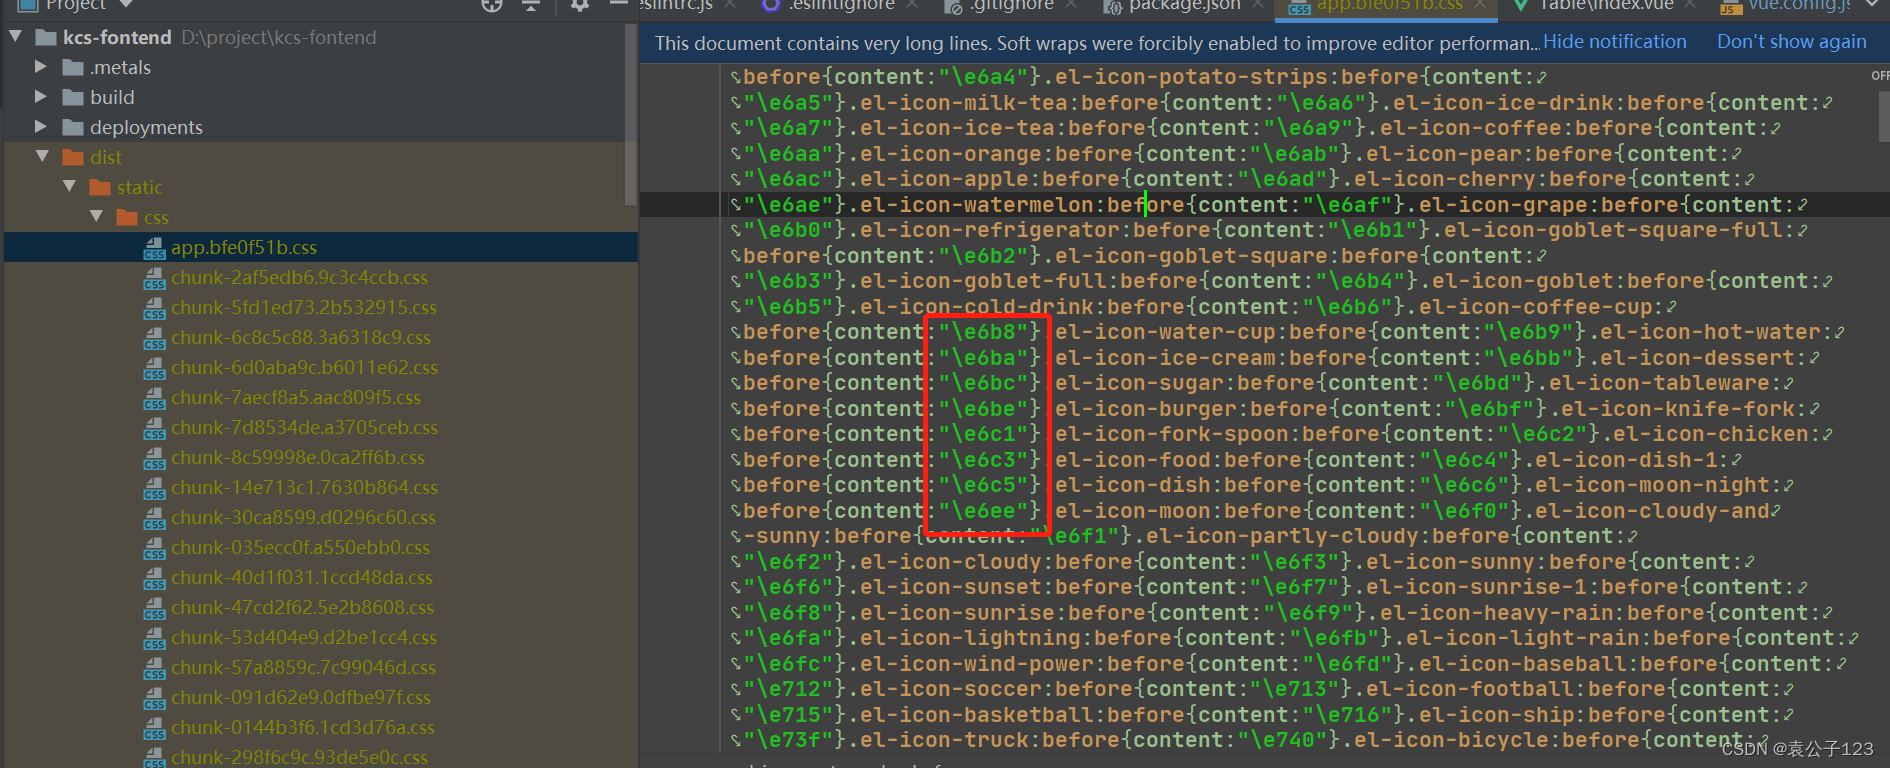
Task: Click the orange dist folder icon
Action: point(73,158)
